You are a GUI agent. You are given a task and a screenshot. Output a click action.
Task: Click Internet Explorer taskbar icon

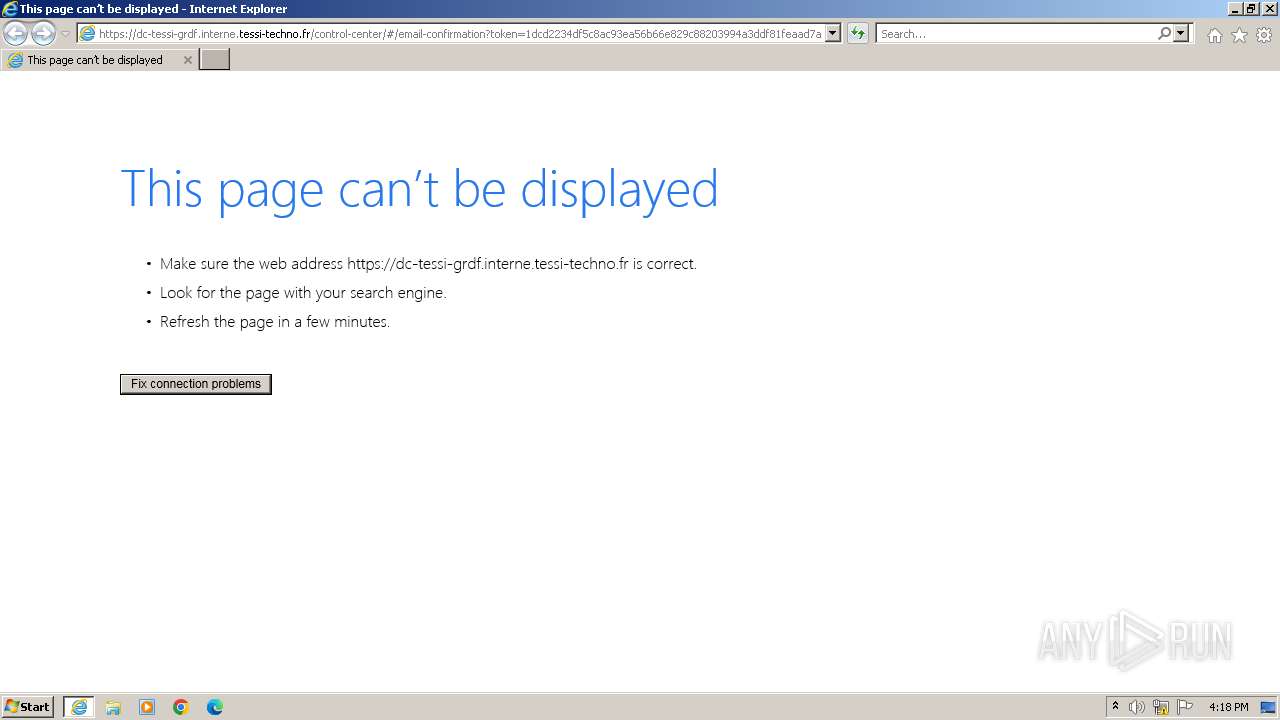(79, 707)
